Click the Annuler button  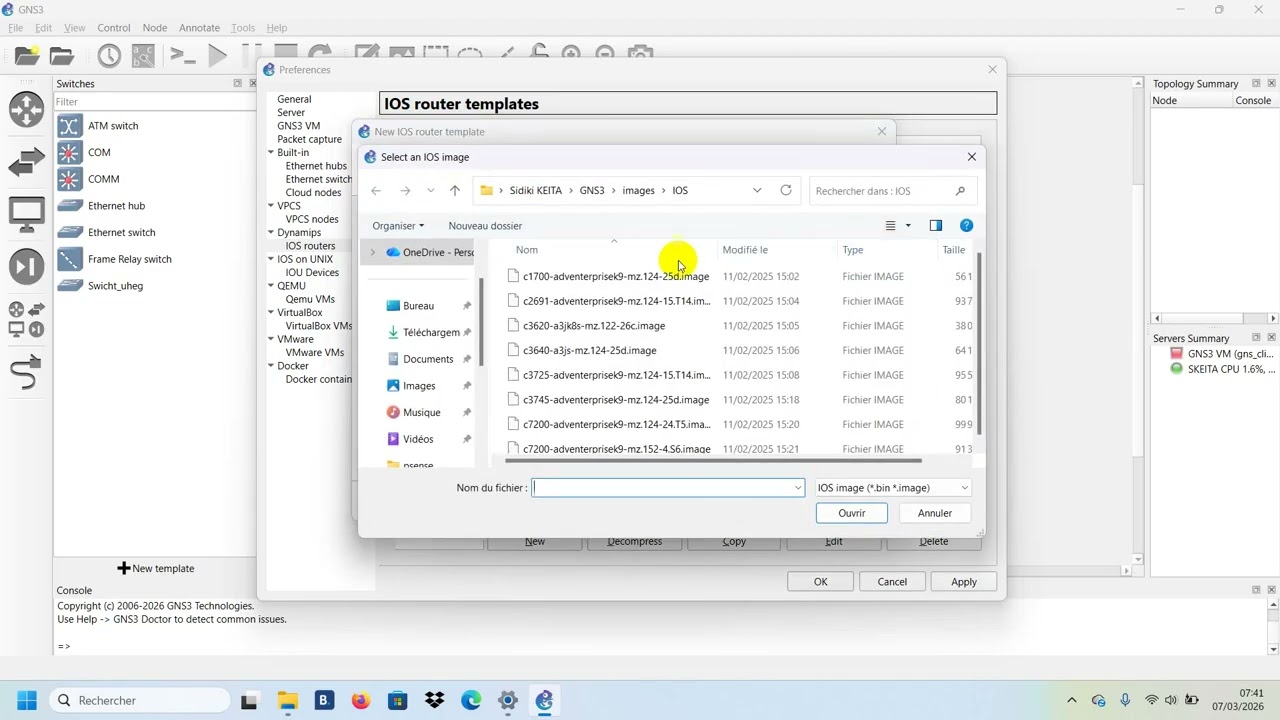coord(935,513)
